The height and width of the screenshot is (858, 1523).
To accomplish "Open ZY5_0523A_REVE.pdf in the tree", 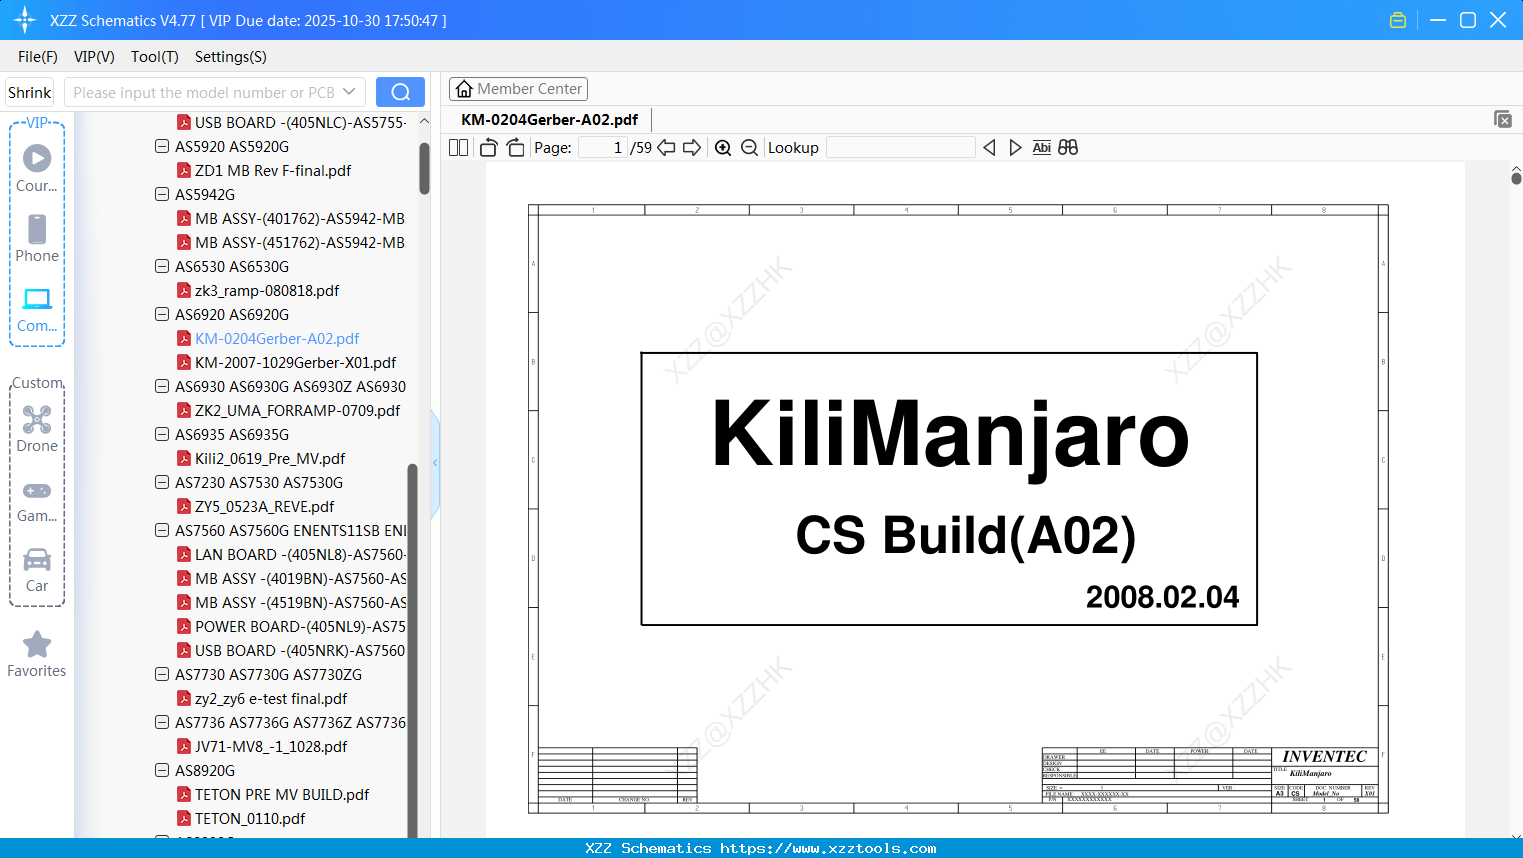I will (x=264, y=506).
